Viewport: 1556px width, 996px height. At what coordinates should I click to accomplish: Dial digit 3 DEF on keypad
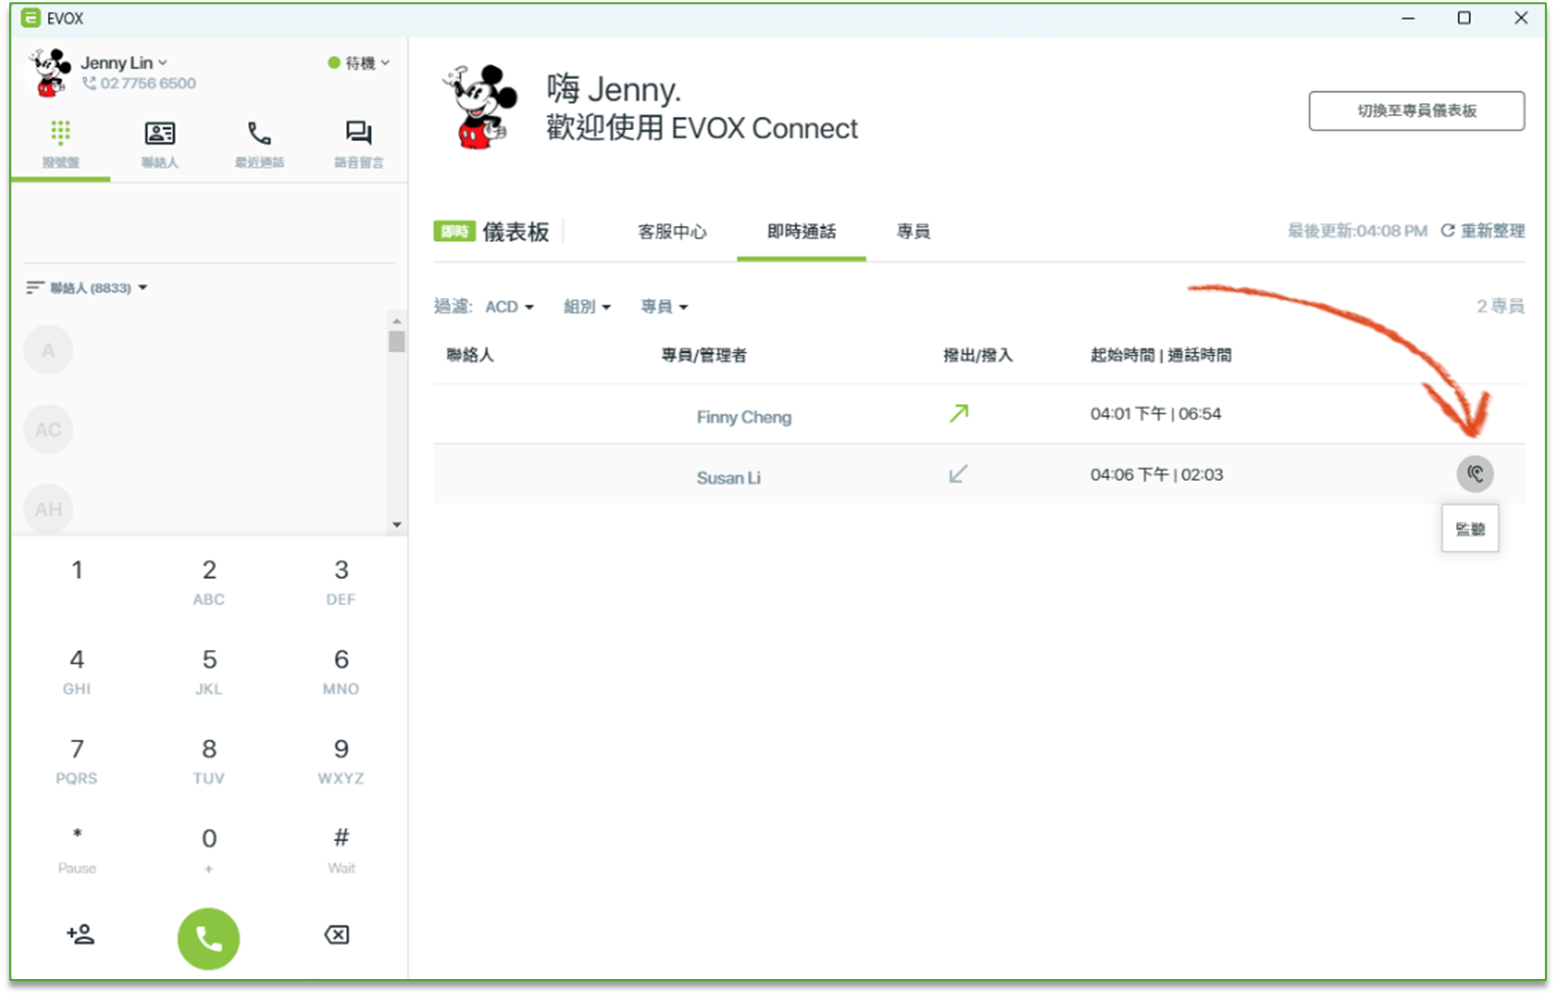point(341,582)
